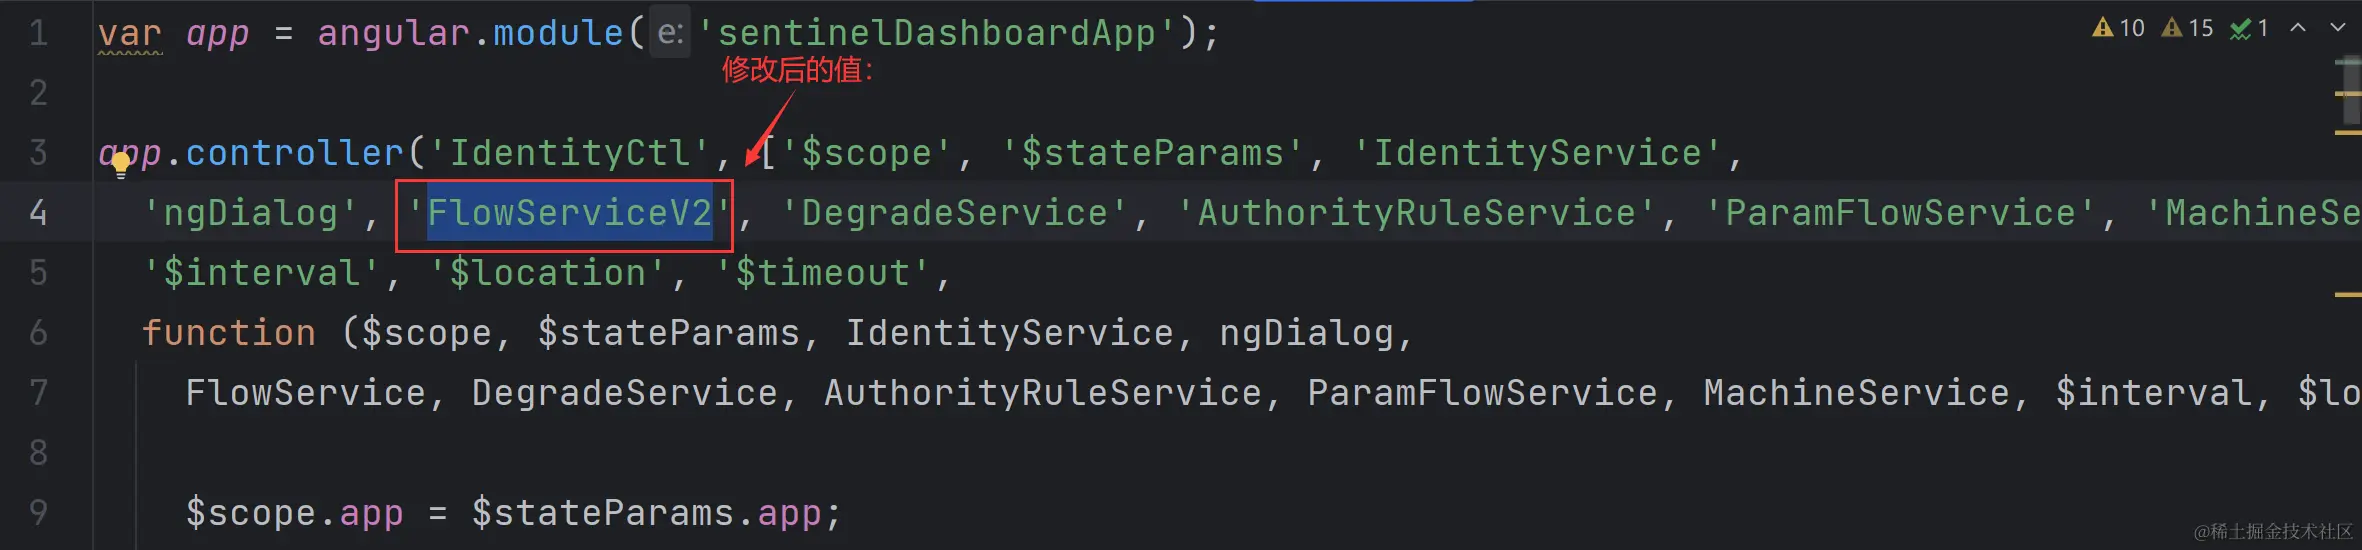The width and height of the screenshot is (2362, 550).
Task: Click the 'ParamFlowService' string on line 4
Action: point(1900,213)
